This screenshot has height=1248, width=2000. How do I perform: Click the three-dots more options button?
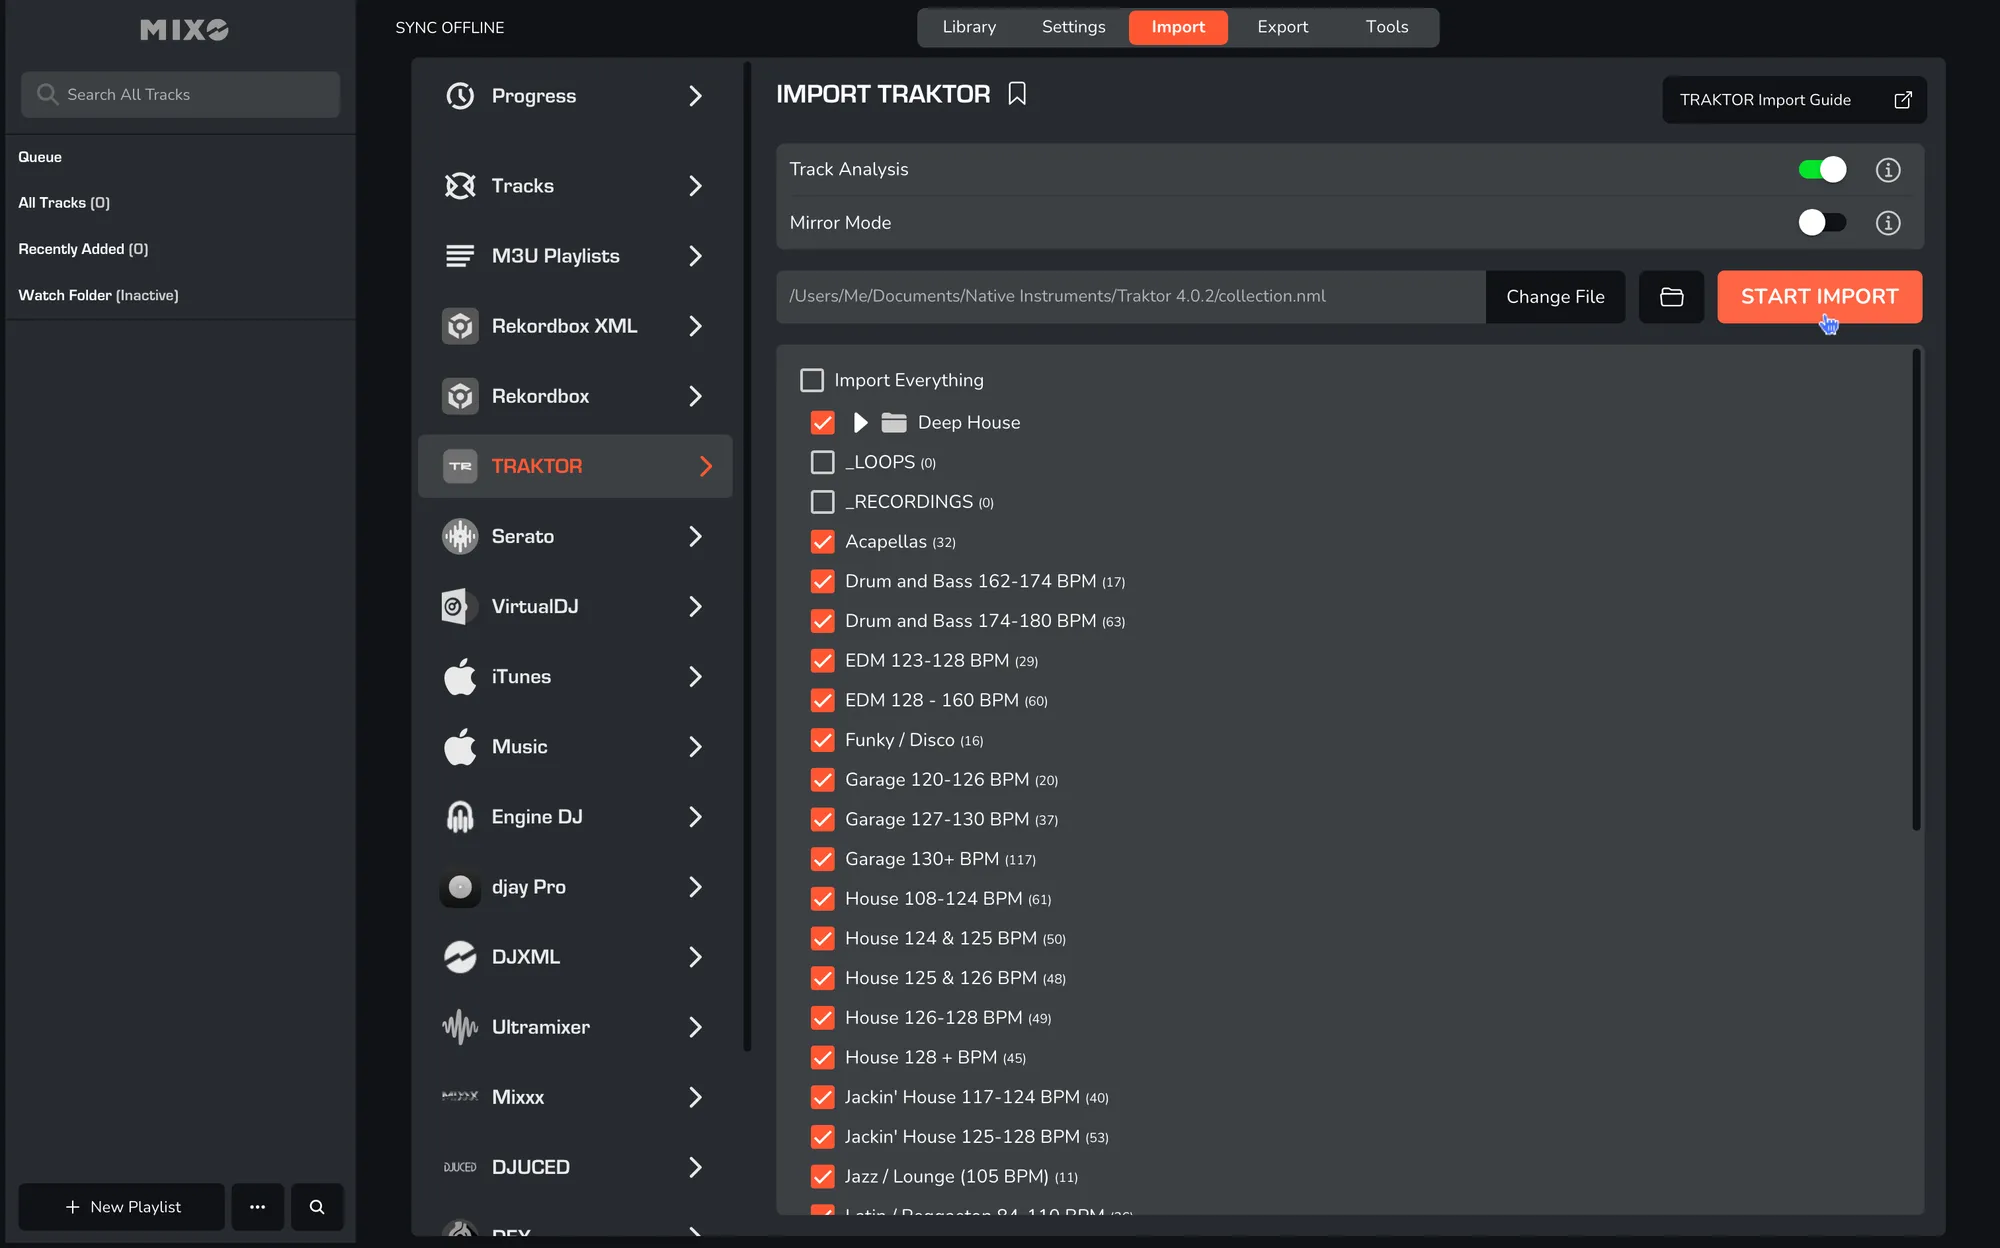click(x=258, y=1207)
